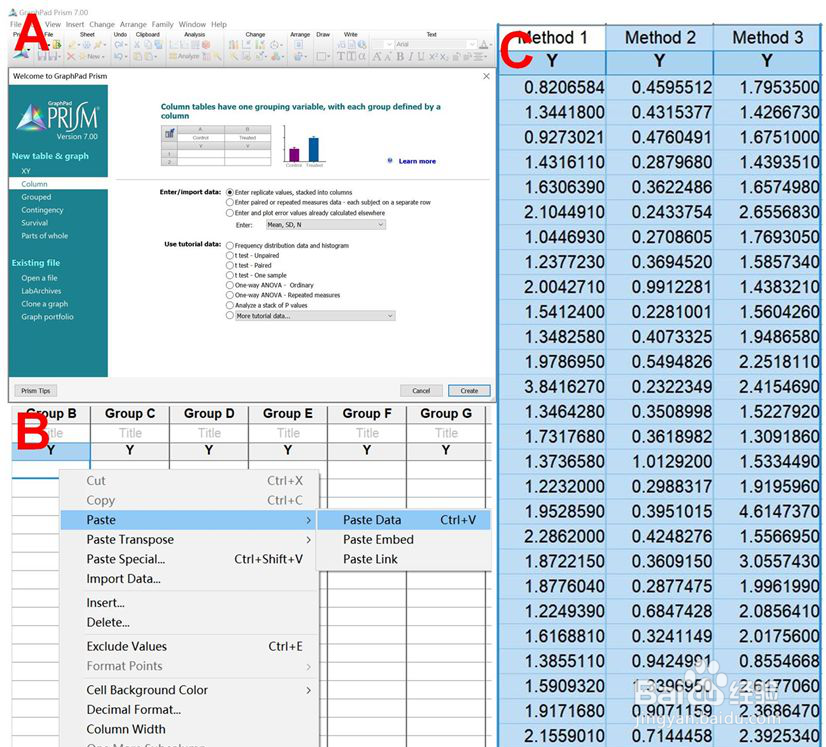This screenshot has width=826, height=747.
Task: Open the Window menu
Action: [192, 24]
